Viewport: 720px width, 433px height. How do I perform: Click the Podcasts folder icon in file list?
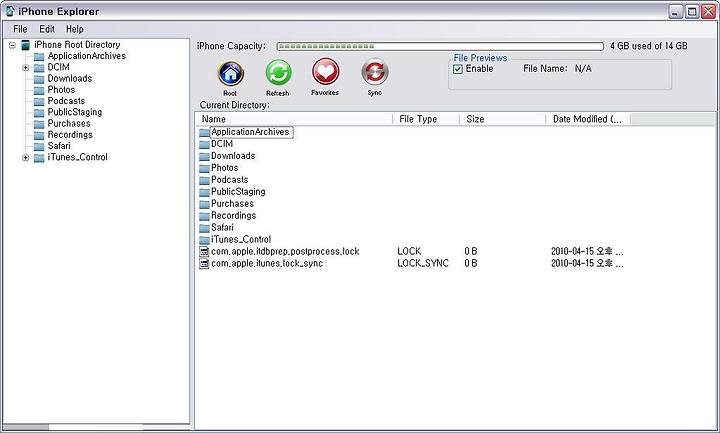[204, 180]
